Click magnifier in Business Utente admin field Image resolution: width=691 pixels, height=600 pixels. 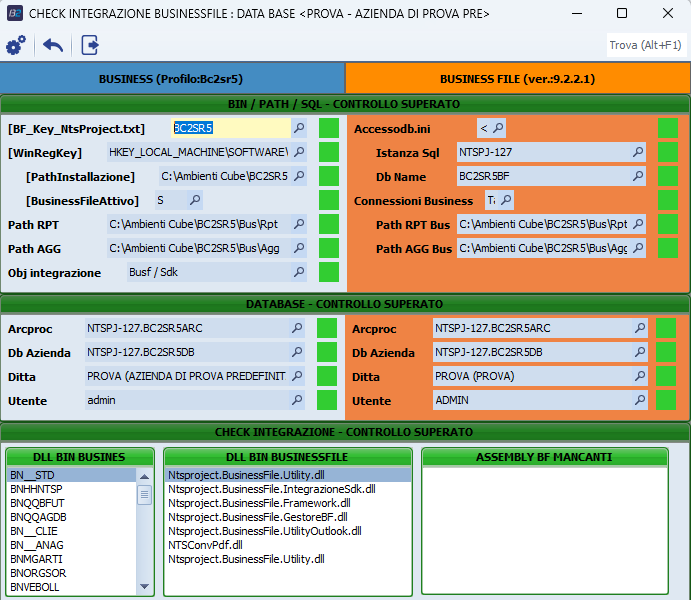pos(297,400)
